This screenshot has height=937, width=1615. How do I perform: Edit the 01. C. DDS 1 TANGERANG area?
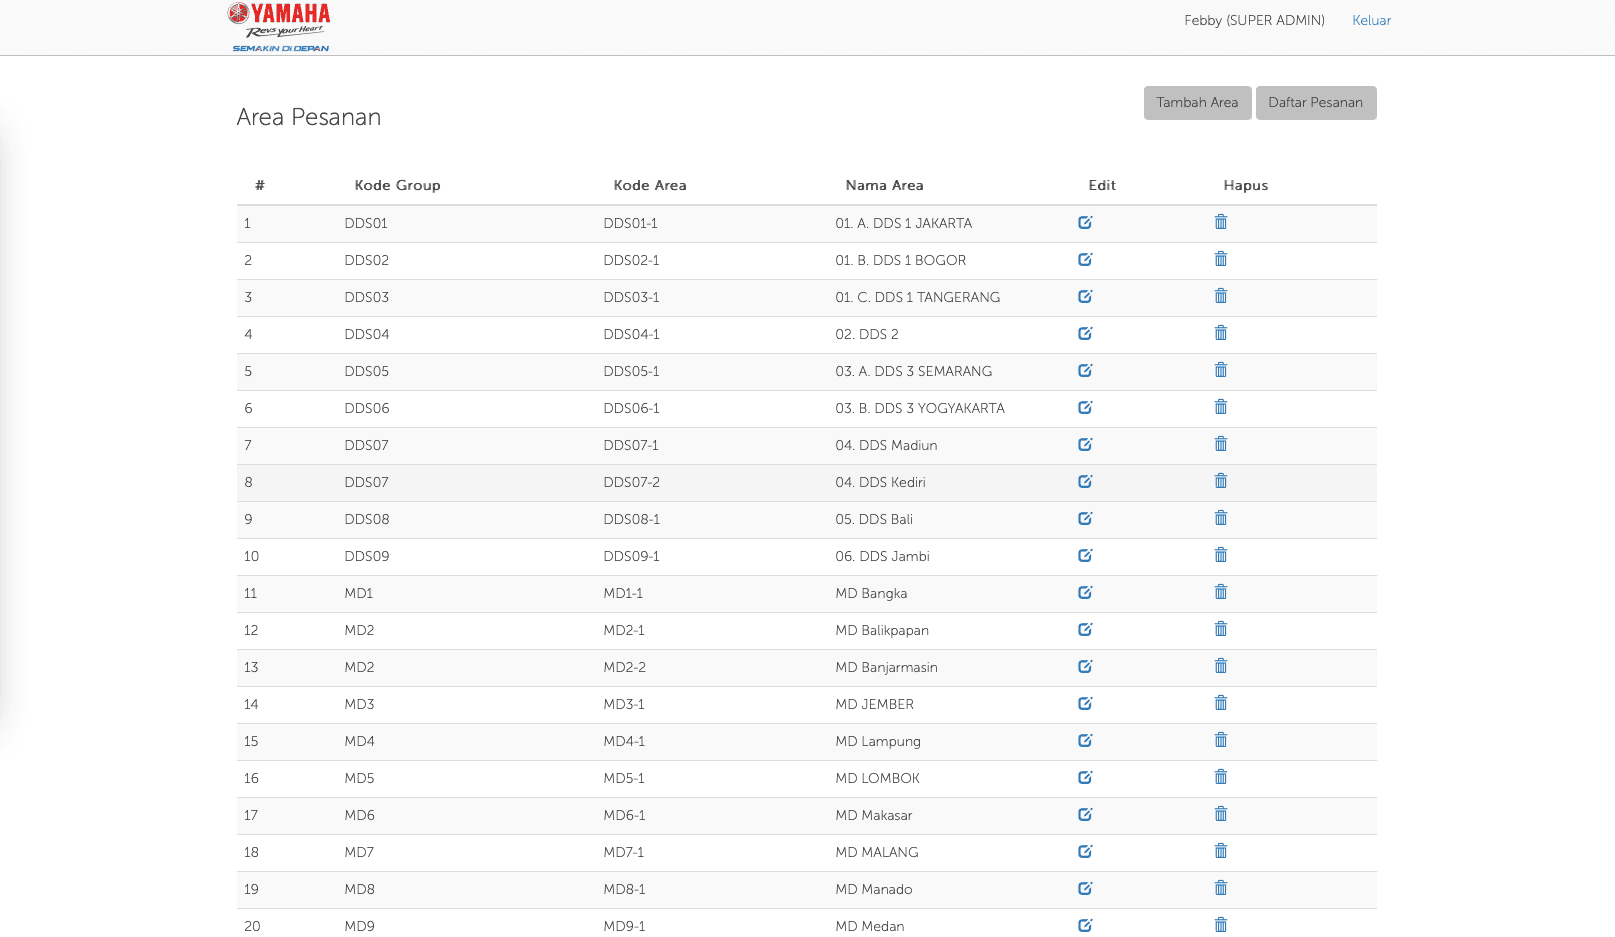[1085, 296]
